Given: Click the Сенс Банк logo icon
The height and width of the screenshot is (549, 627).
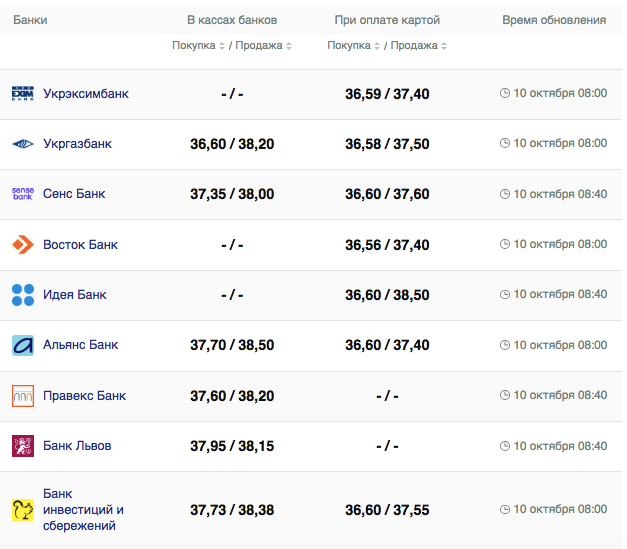Looking at the screenshot, I should (x=22, y=194).
